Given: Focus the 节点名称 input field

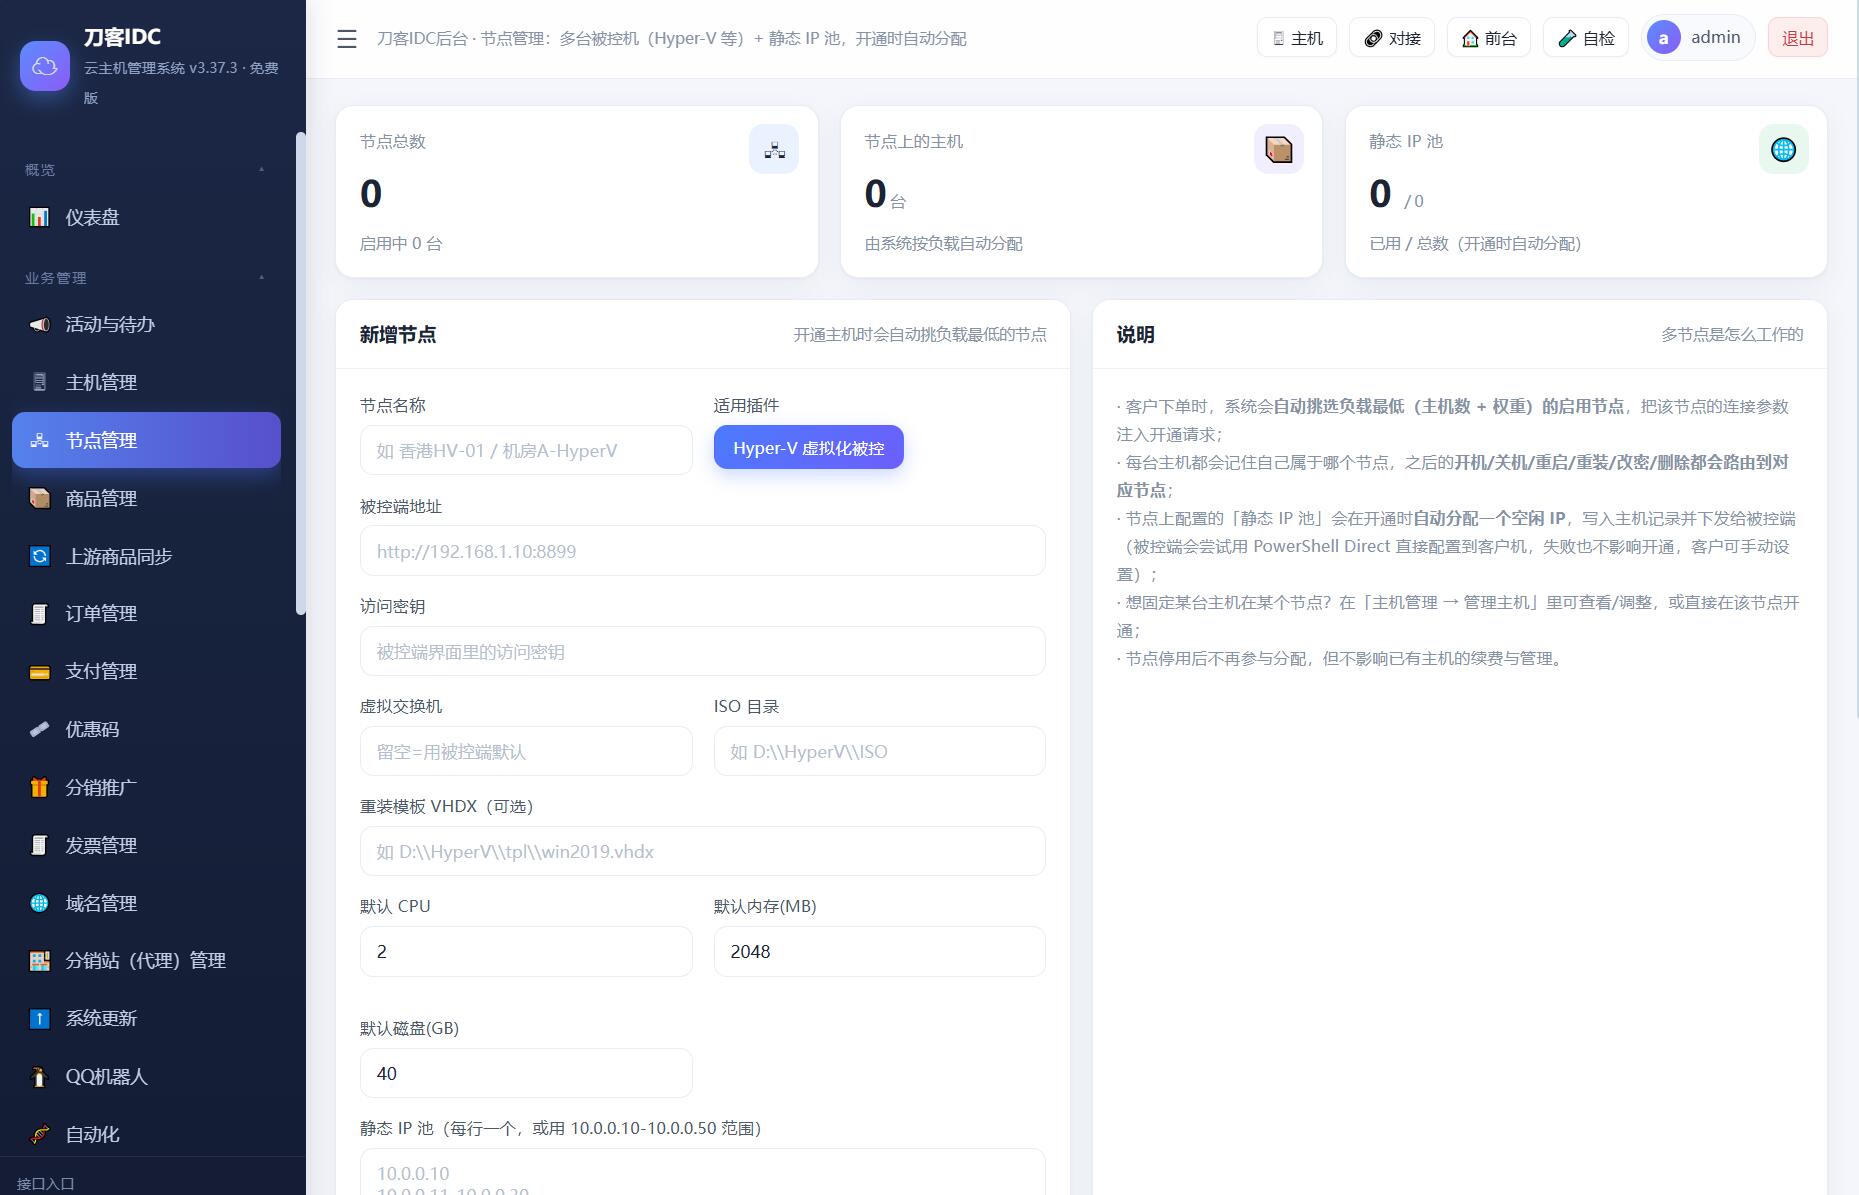Looking at the screenshot, I should [x=526, y=450].
